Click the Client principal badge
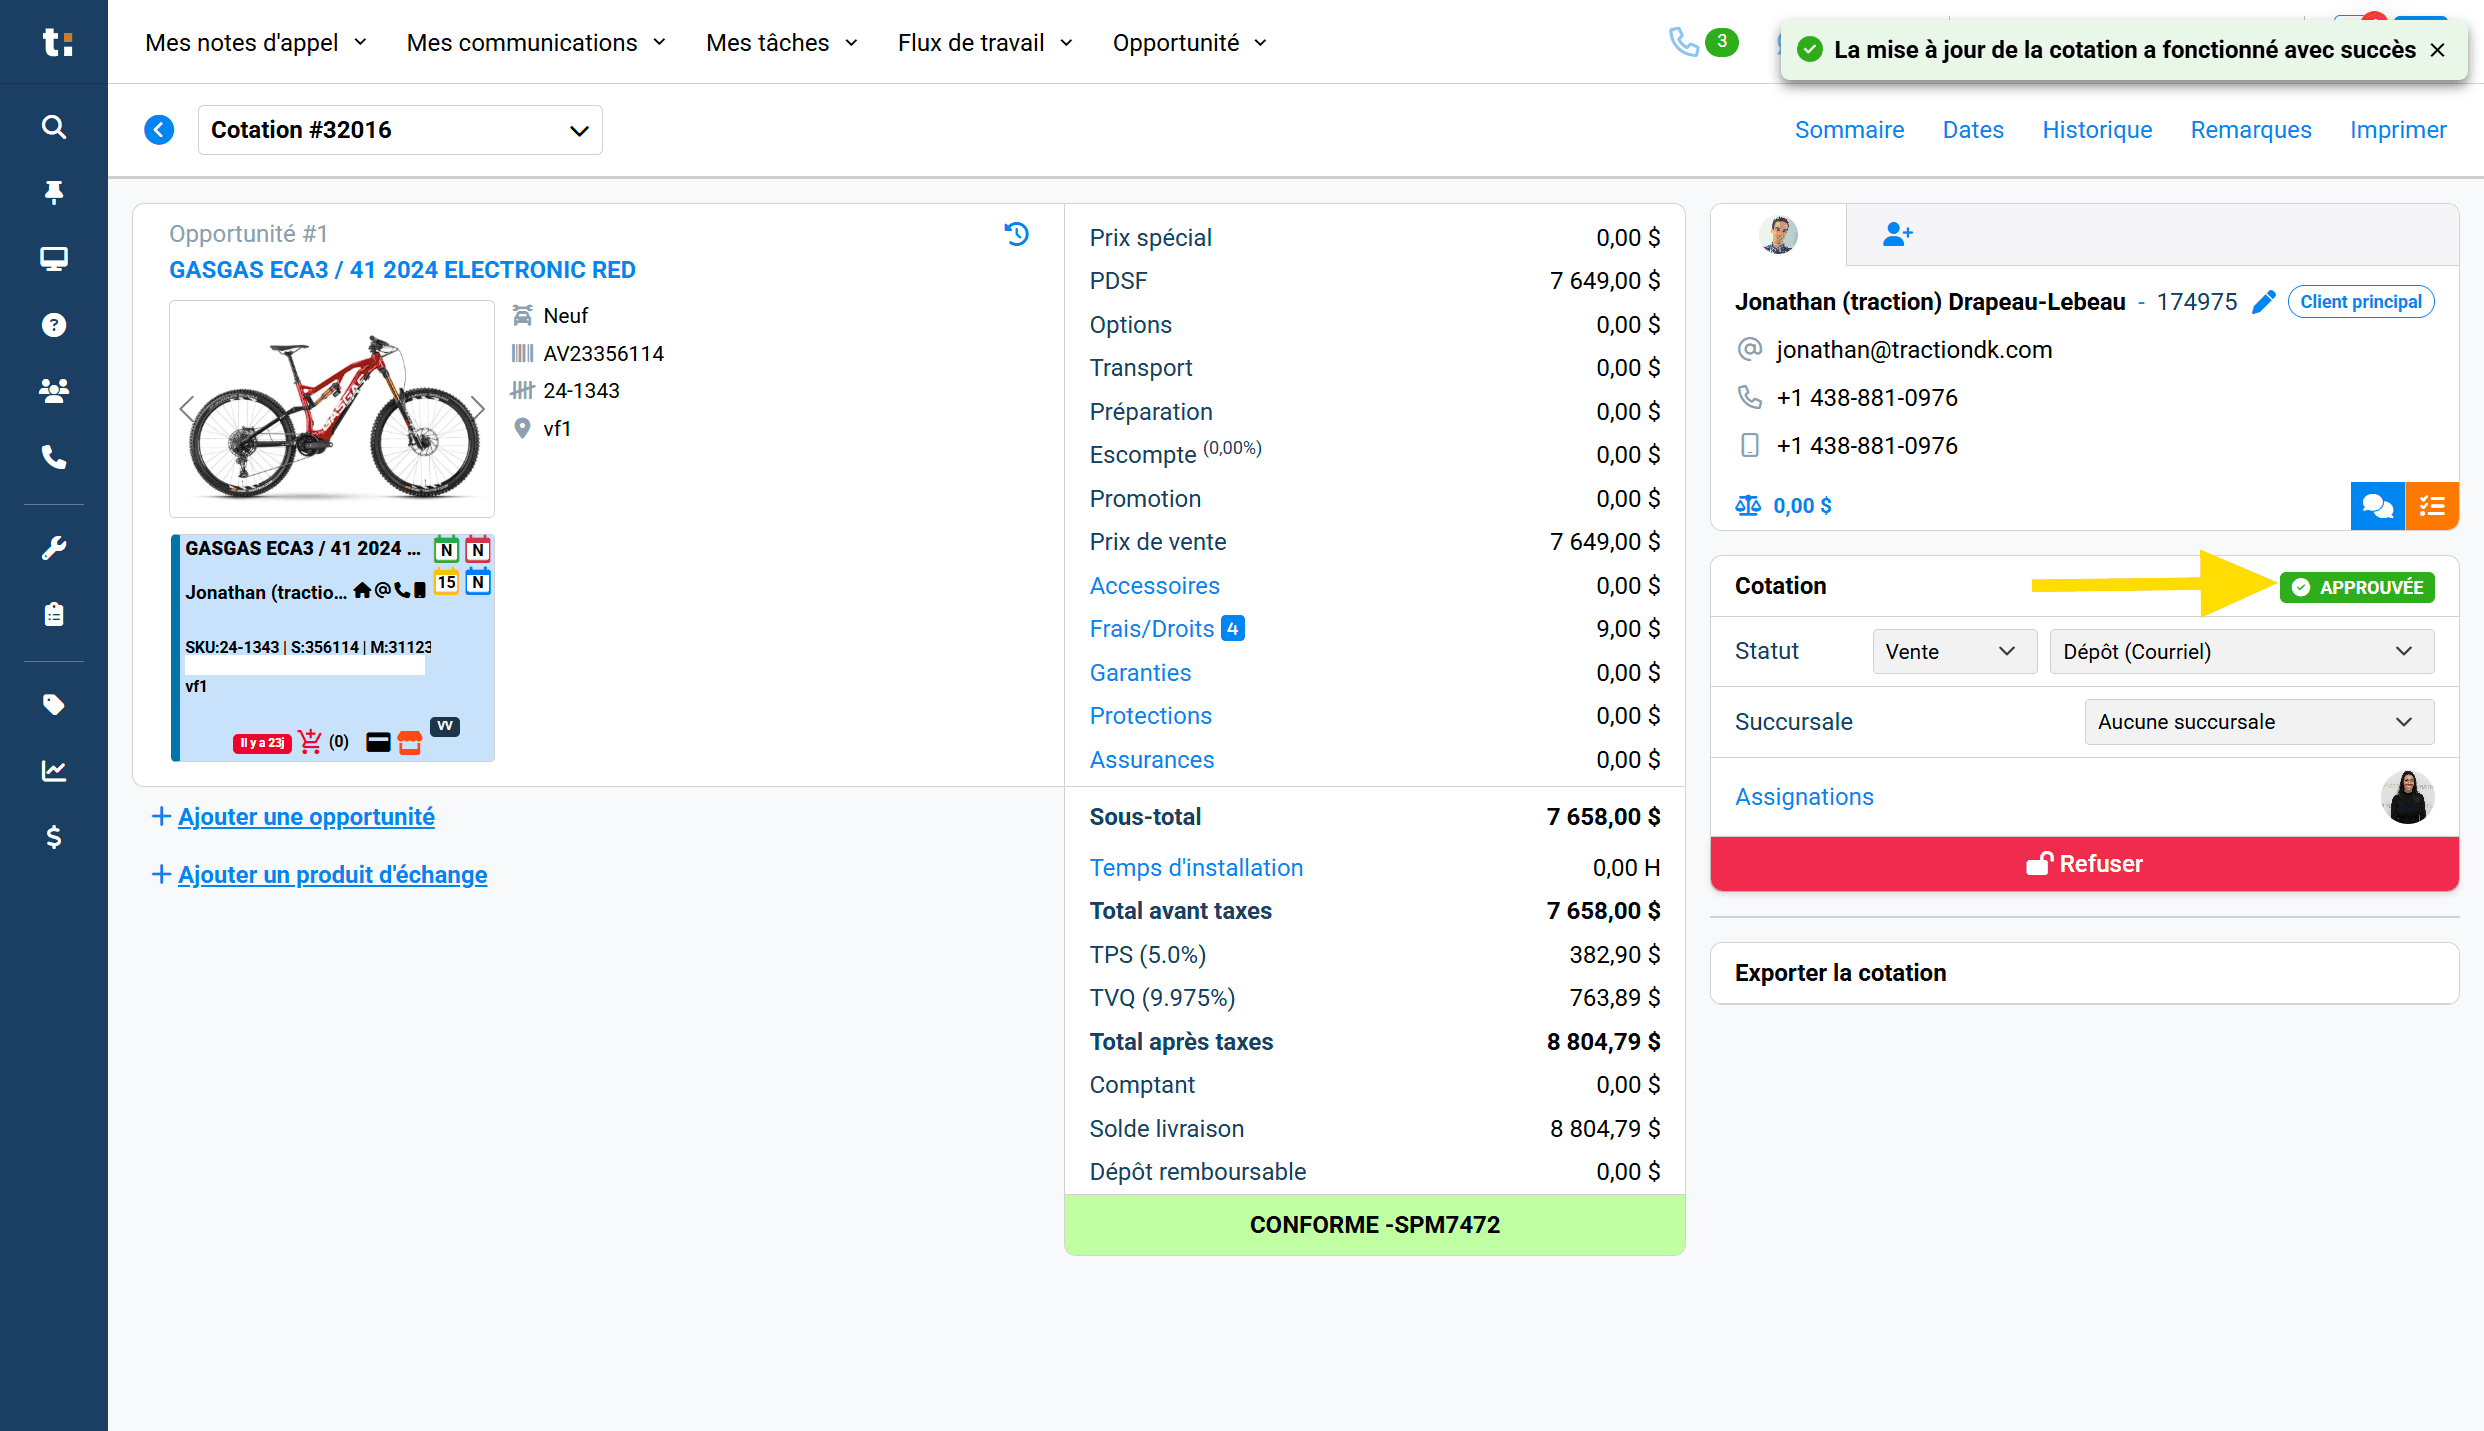The width and height of the screenshot is (2484, 1431). click(x=2361, y=302)
